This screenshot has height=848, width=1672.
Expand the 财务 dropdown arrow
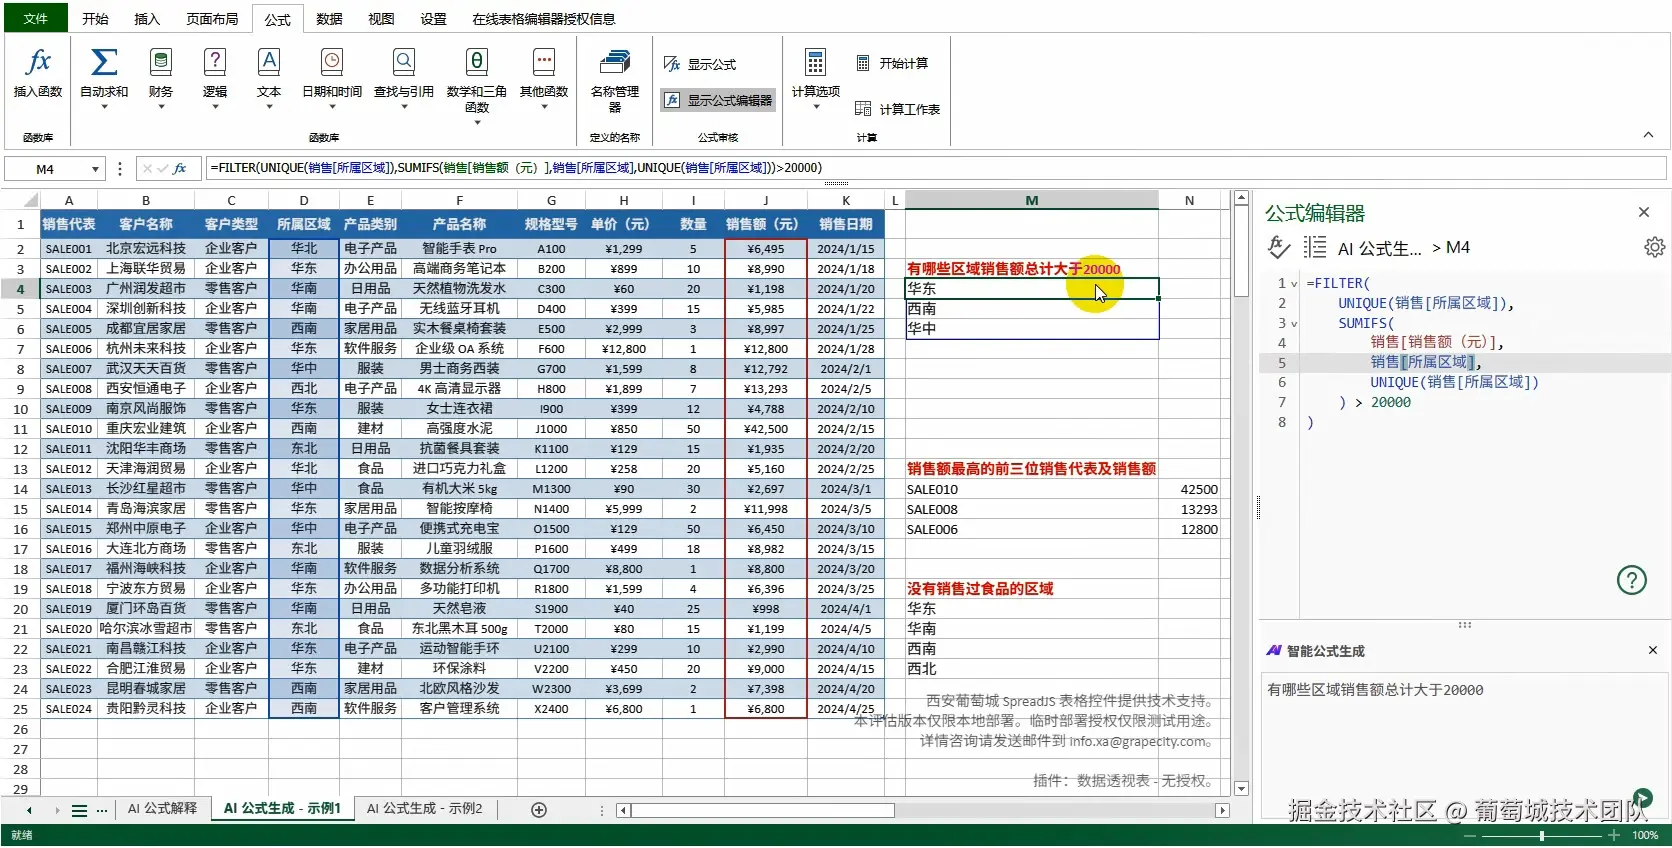[x=160, y=106]
